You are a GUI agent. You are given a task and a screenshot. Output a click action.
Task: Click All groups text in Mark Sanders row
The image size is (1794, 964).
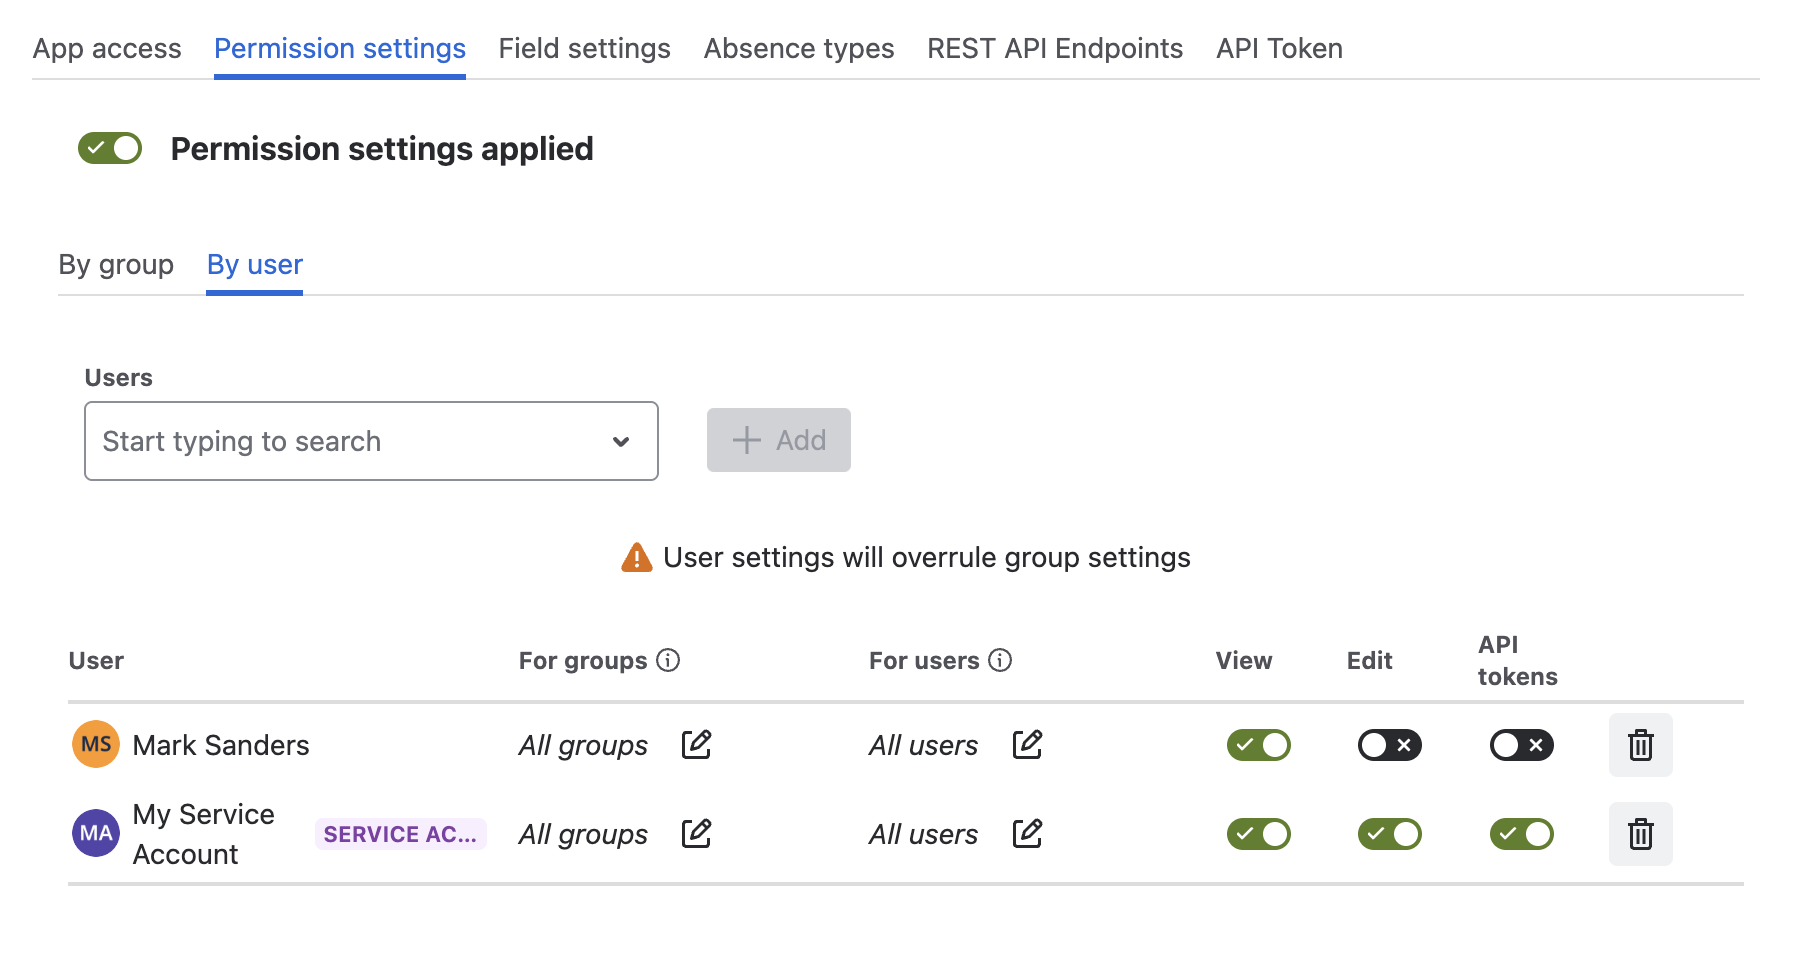[x=583, y=745]
